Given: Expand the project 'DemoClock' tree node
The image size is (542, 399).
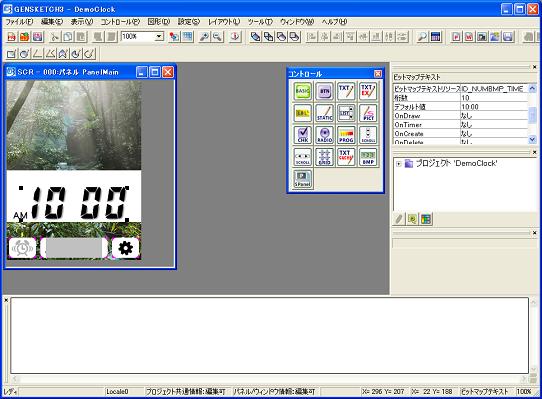Looking at the screenshot, I should [x=399, y=164].
